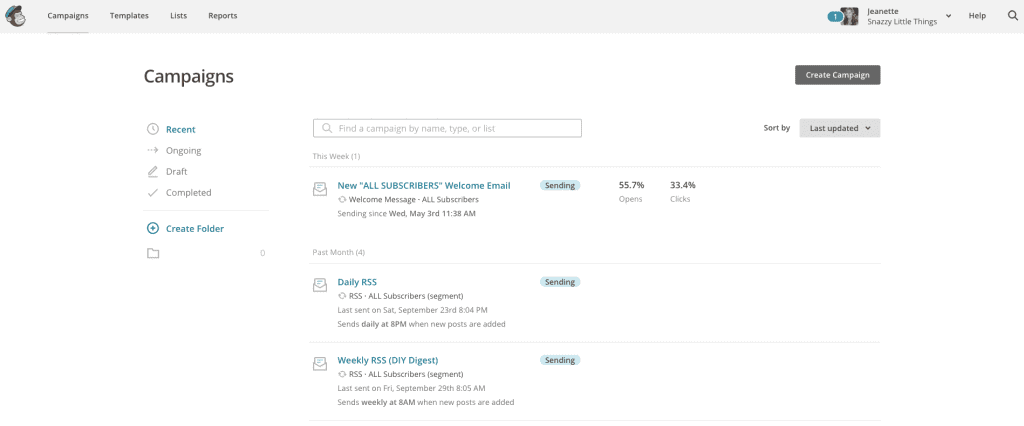Select the unnamed folder icon in the sidebar
Screen dimensions: 1024x426
[x=153, y=254]
